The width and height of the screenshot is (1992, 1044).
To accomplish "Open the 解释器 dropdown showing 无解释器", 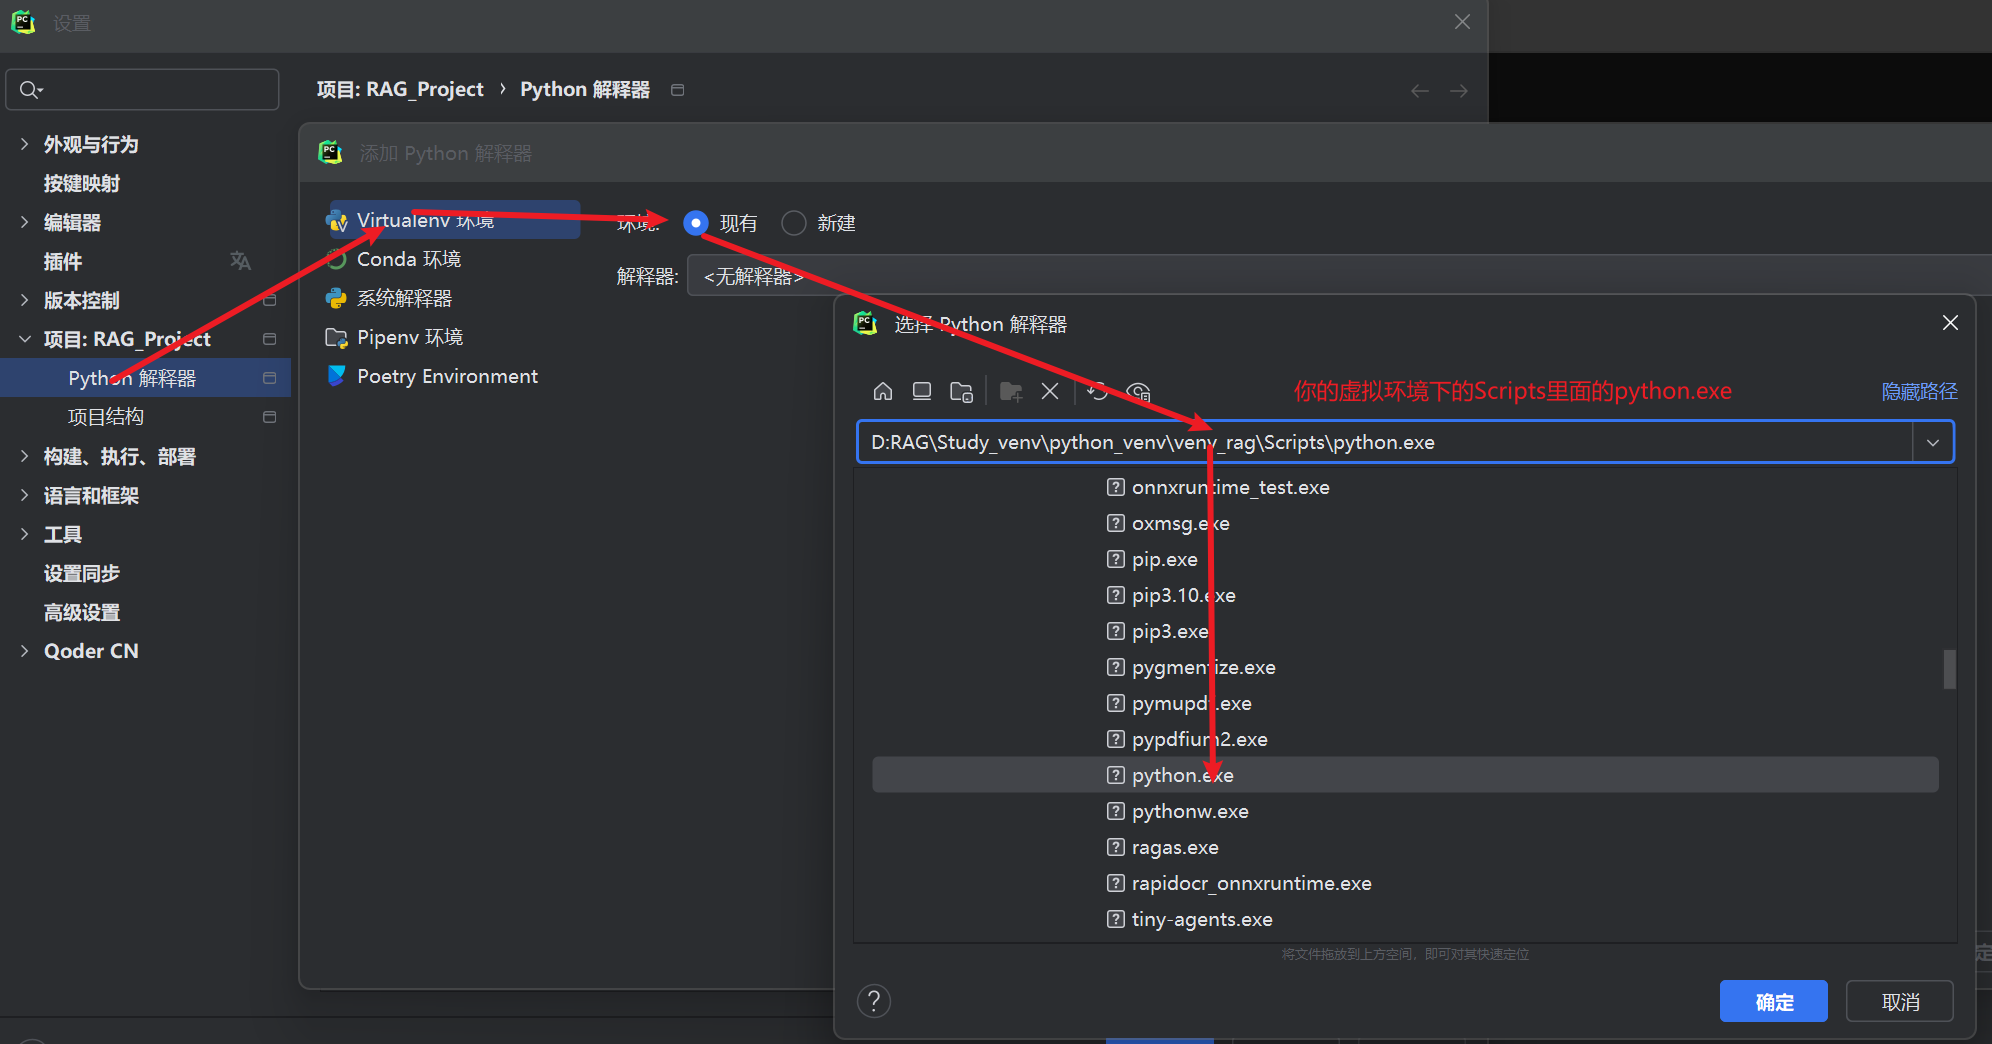I will [1339, 276].
